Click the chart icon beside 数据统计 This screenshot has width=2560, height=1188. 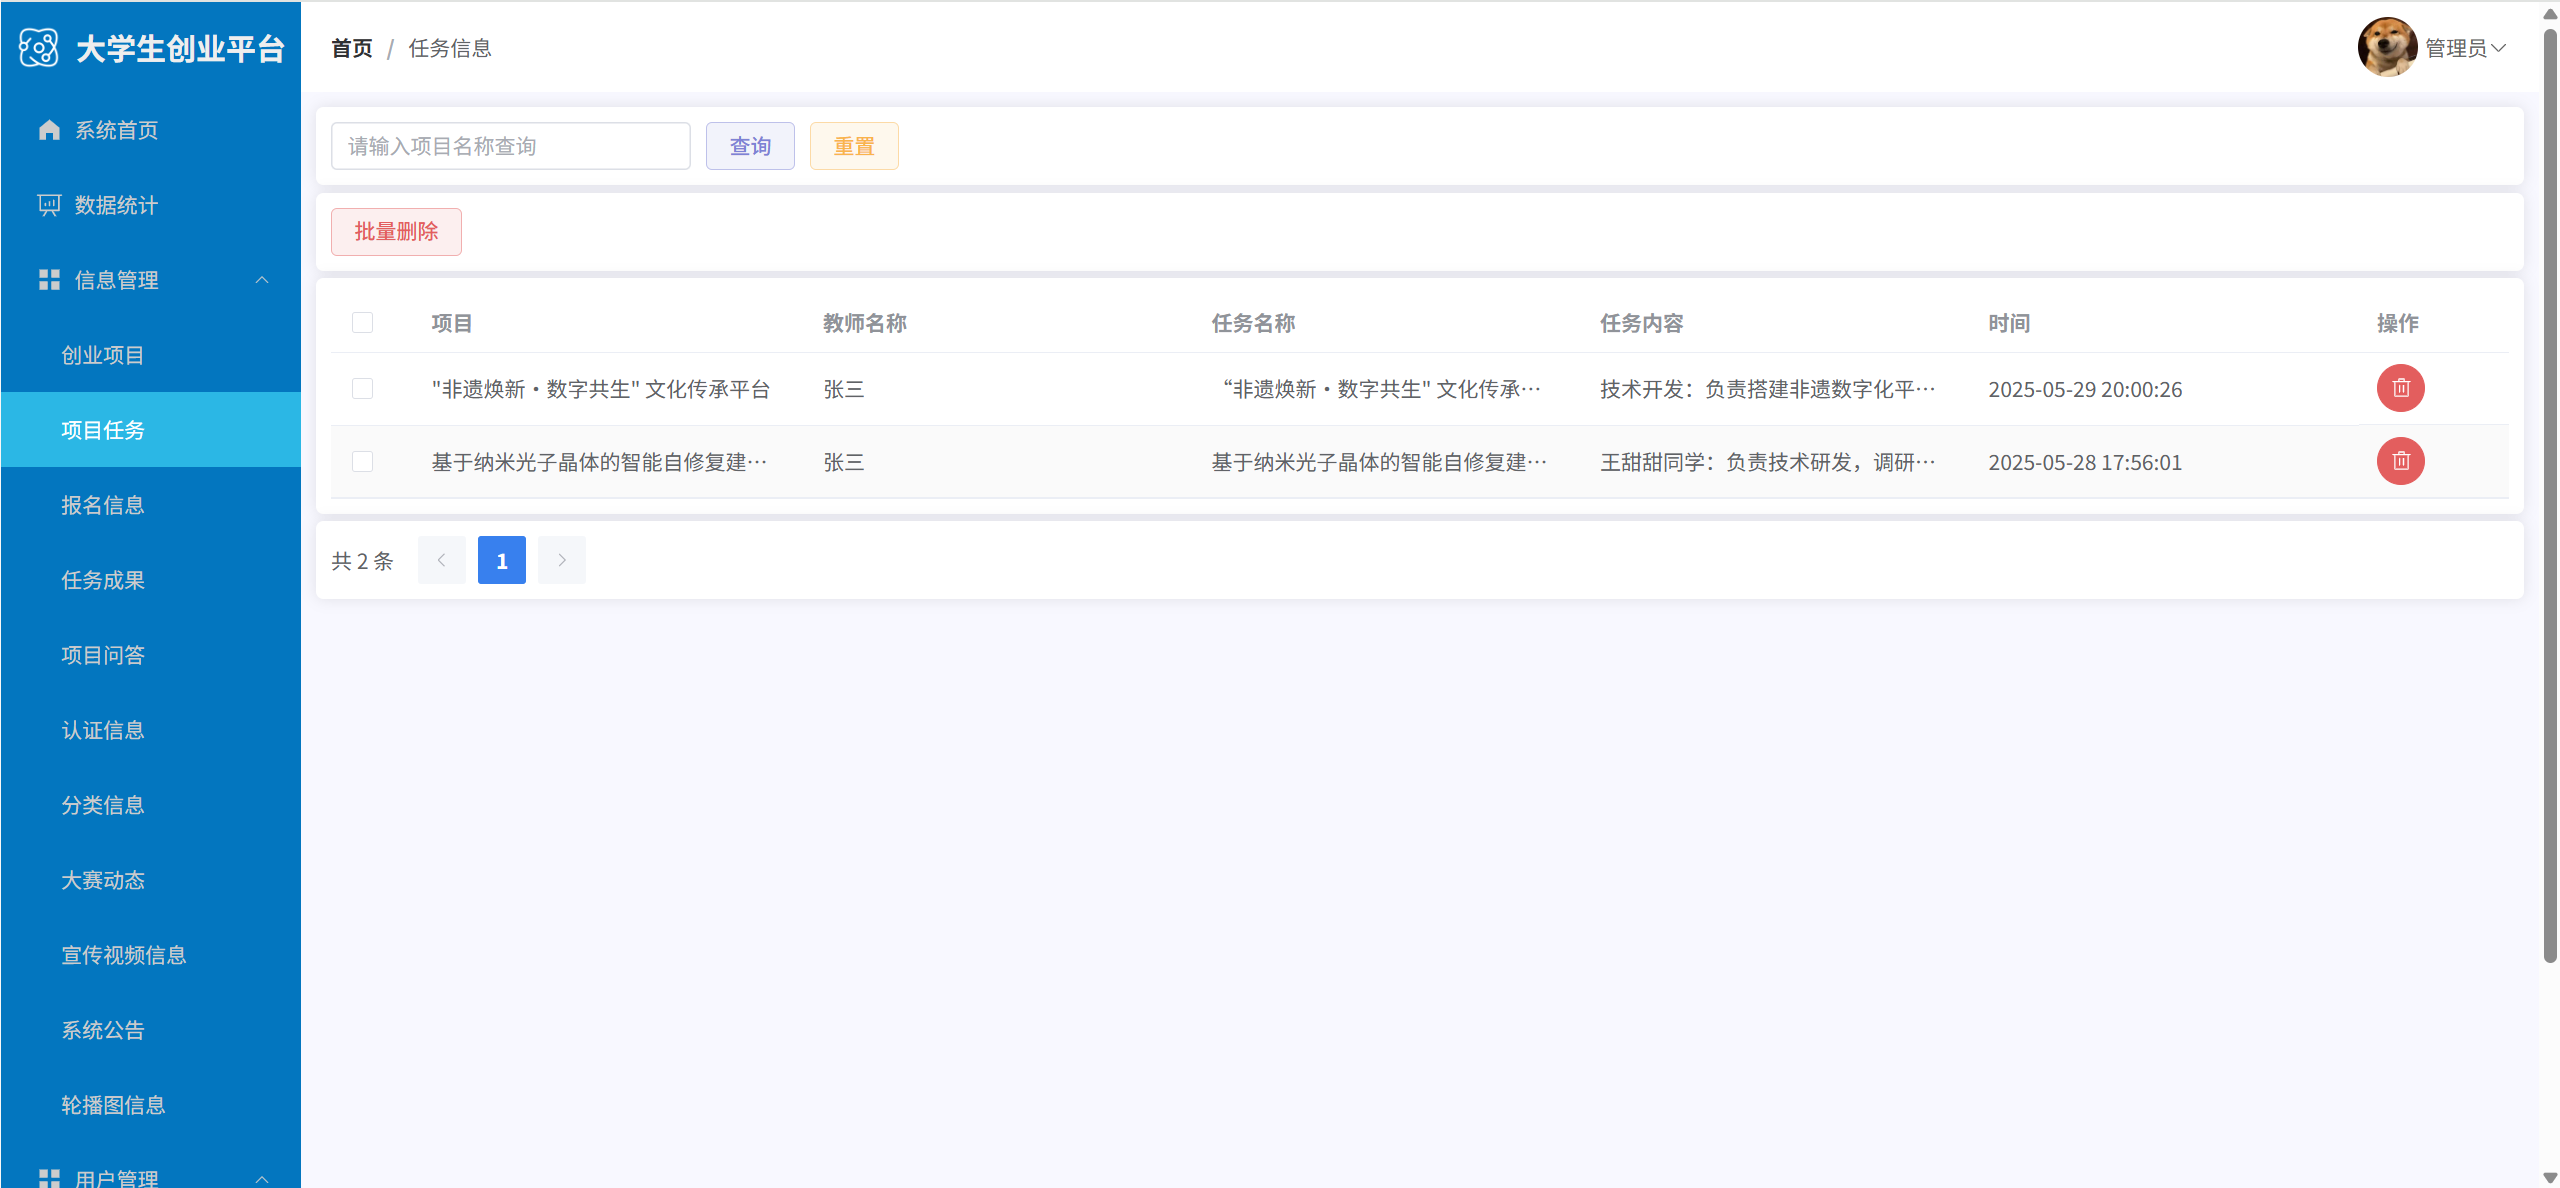coord(49,205)
